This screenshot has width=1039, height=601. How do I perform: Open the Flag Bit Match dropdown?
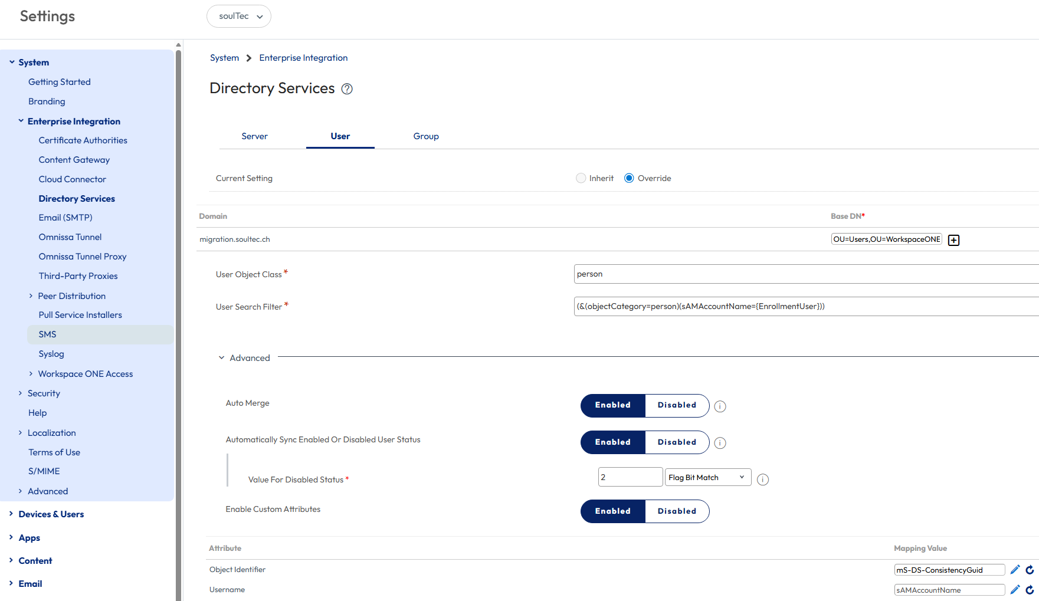(708, 477)
